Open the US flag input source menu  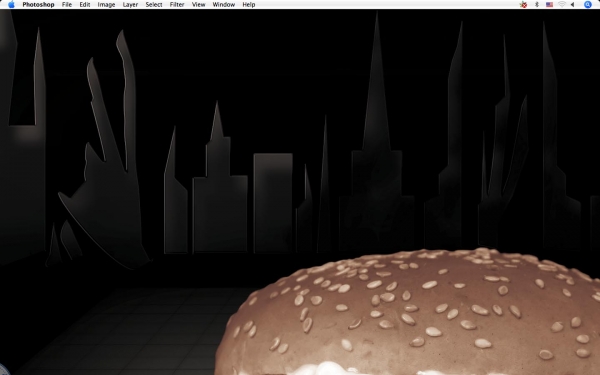click(549, 5)
